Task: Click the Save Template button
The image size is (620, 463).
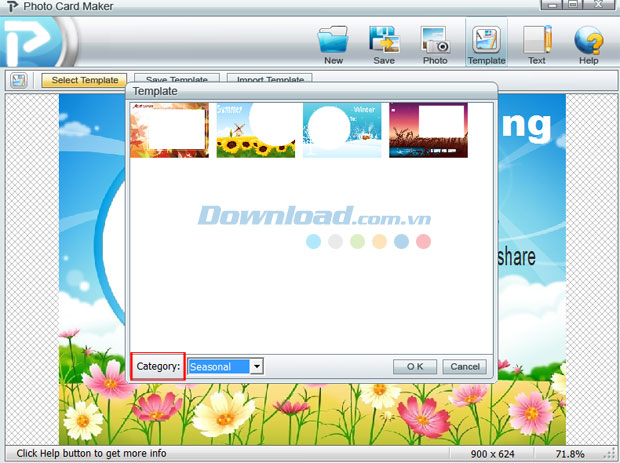Action: 177,80
